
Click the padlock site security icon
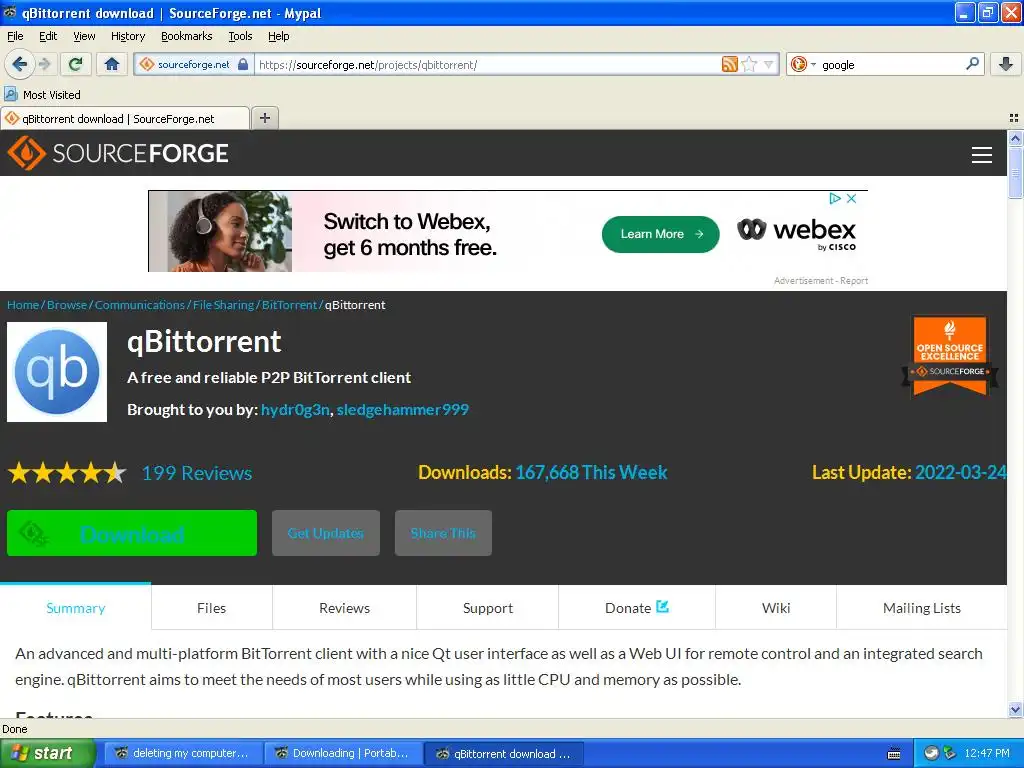[x=243, y=64]
